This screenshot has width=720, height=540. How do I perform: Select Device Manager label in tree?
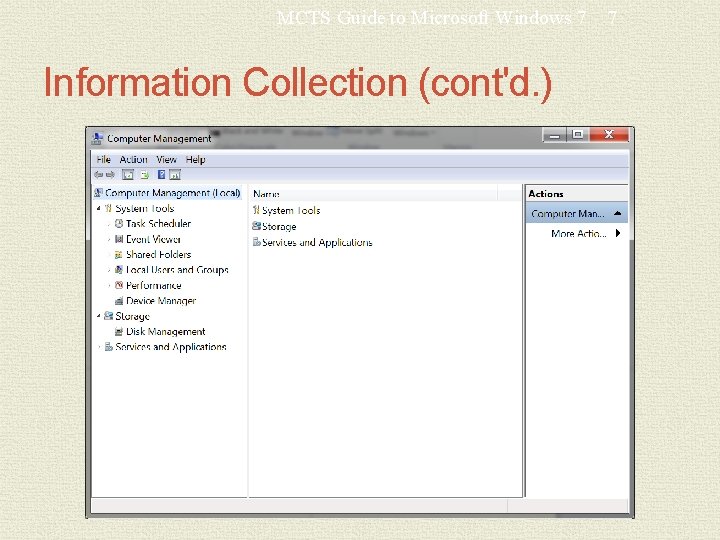[x=161, y=301]
